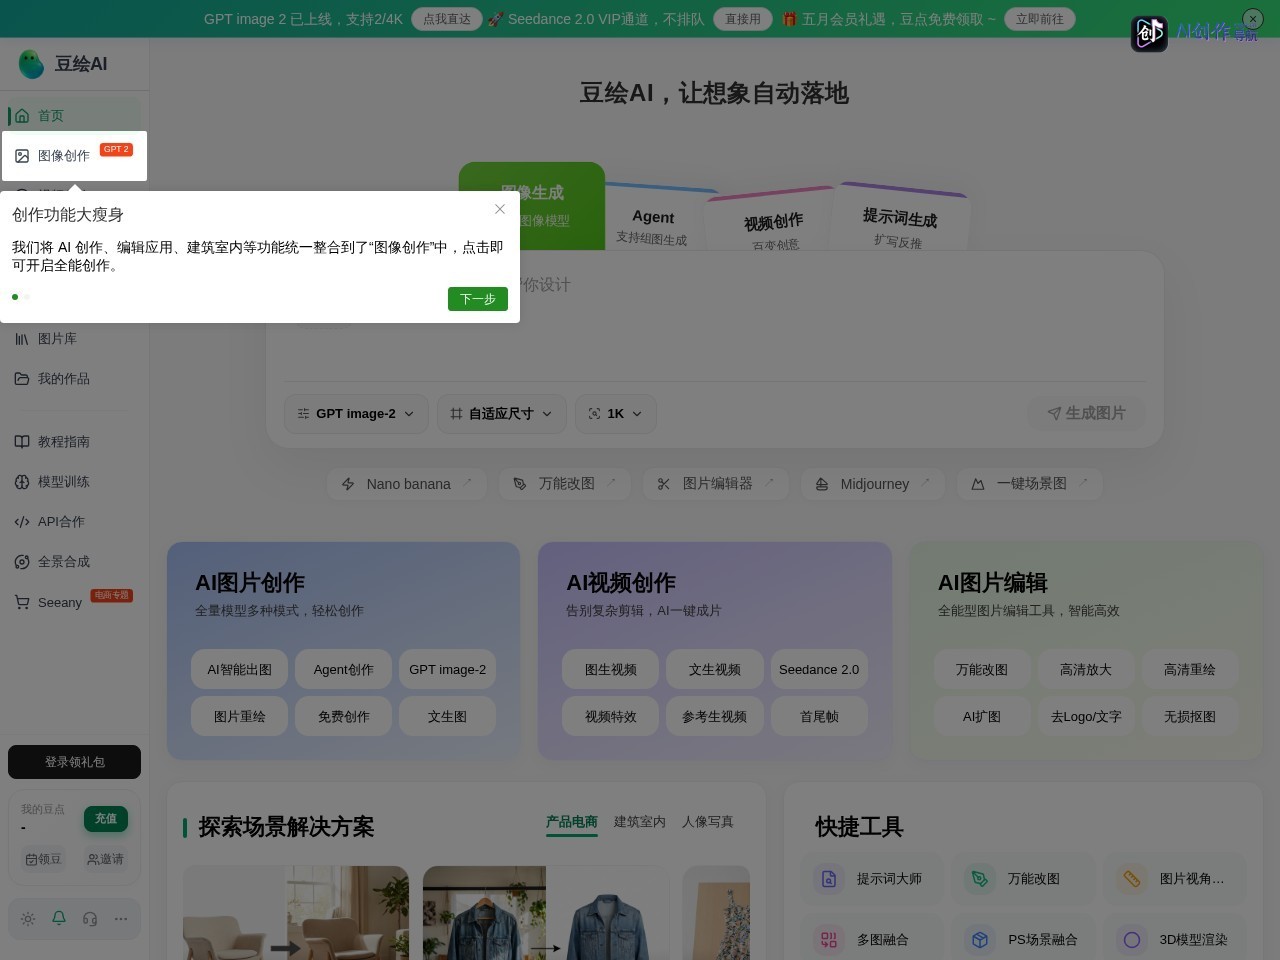The image size is (1280, 960).
Task: Open API合作 in the sidebar
Action: tap(74, 522)
